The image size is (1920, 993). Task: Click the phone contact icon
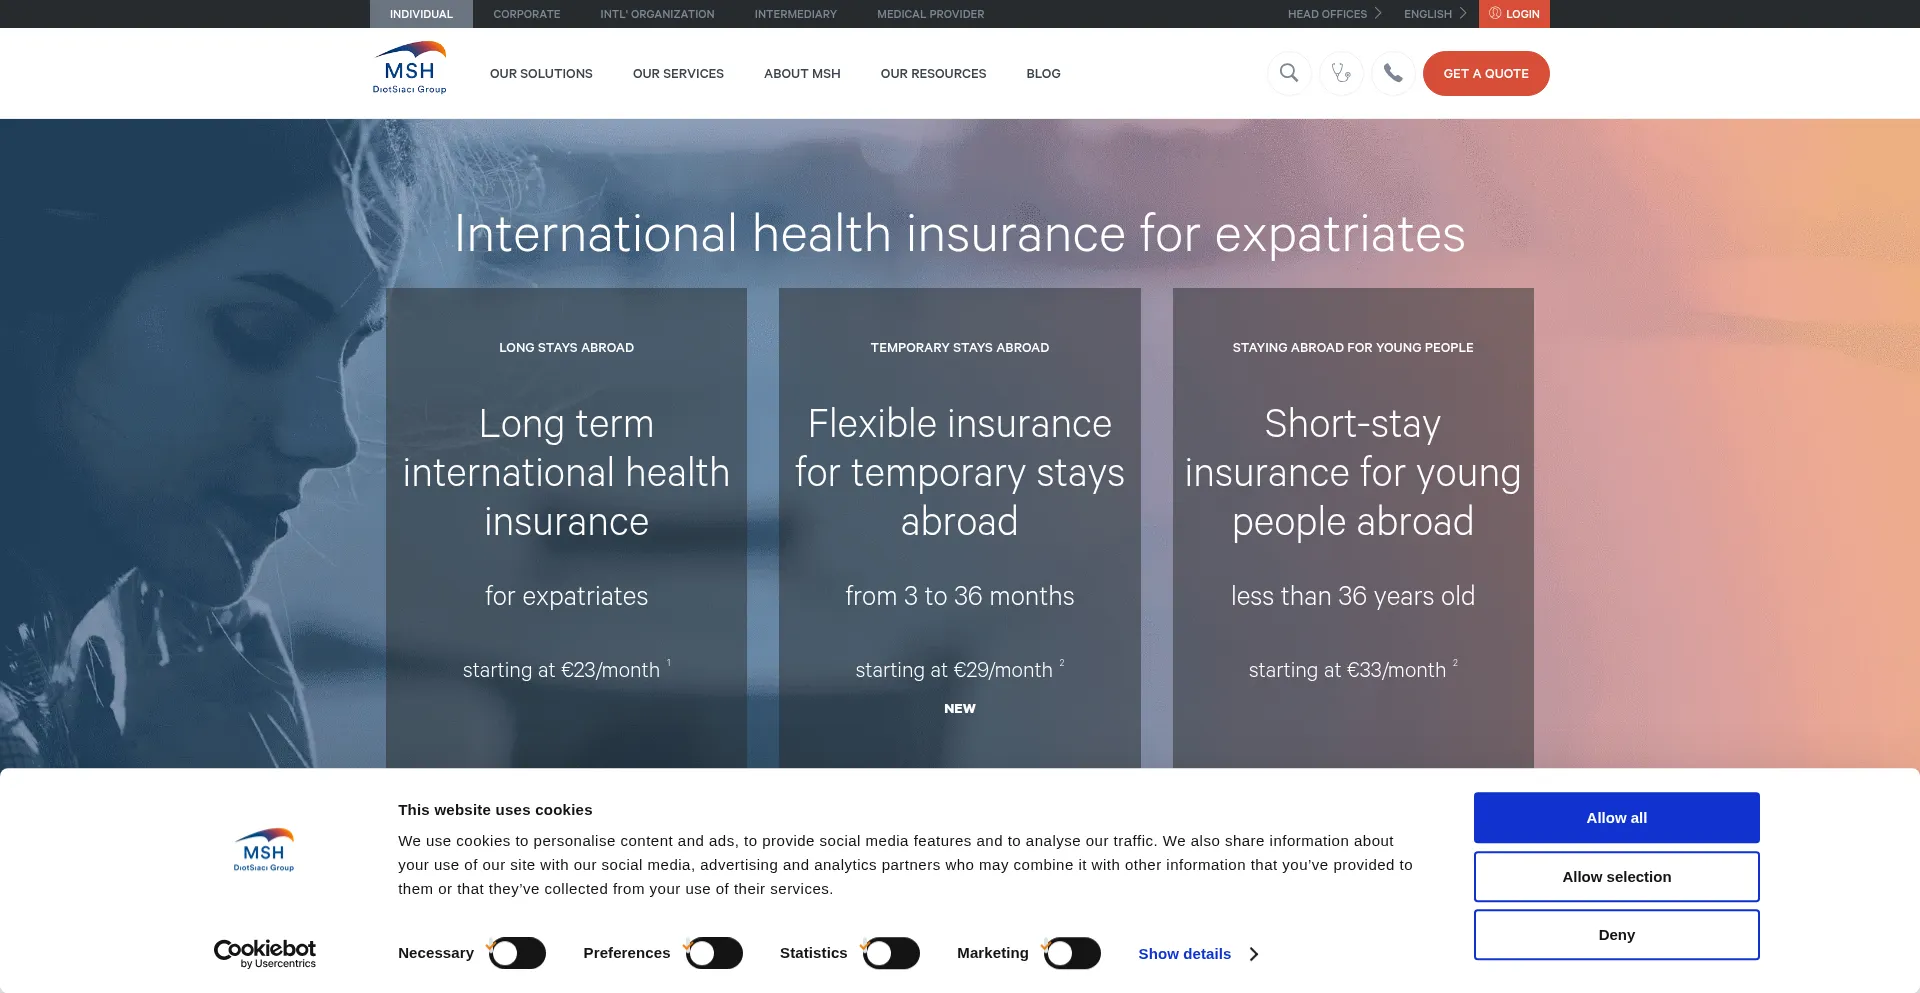click(x=1393, y=73)
